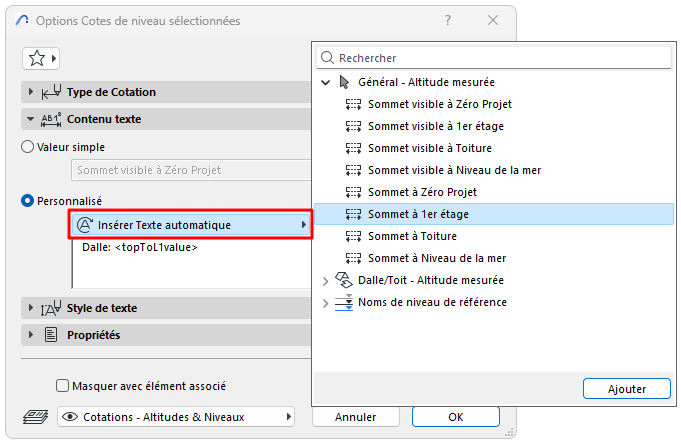Collapse the Général - Altitude mesurée group
This screenshot has height=444, width=681.
tap(325, 82)
